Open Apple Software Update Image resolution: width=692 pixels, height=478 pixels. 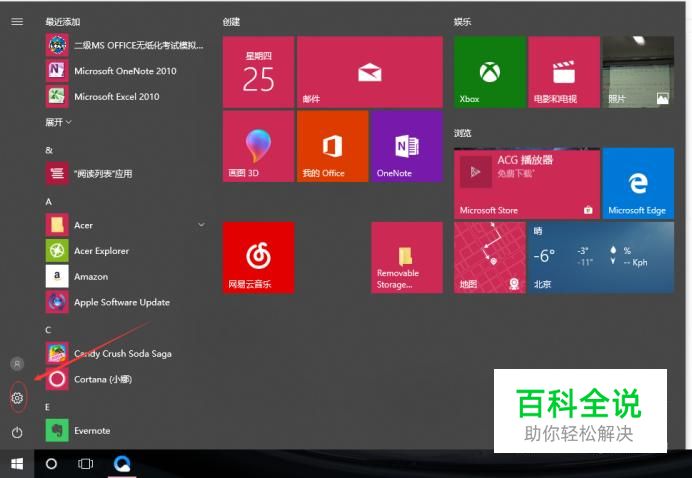(x=125, y=302)
